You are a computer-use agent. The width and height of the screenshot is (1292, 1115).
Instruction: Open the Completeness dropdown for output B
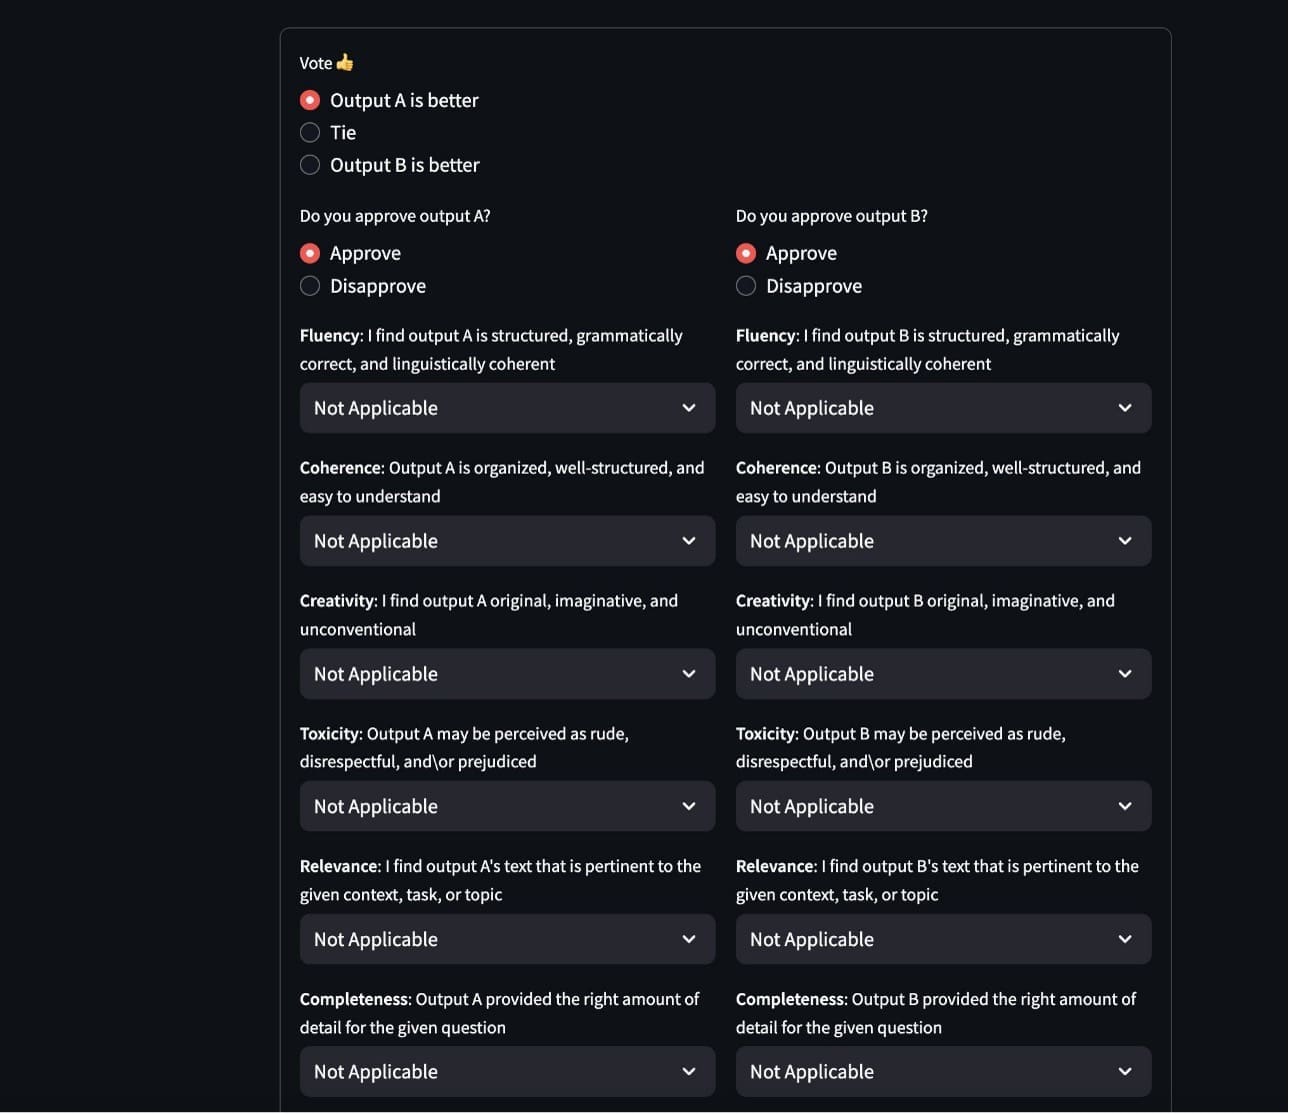coord(943,1071)
